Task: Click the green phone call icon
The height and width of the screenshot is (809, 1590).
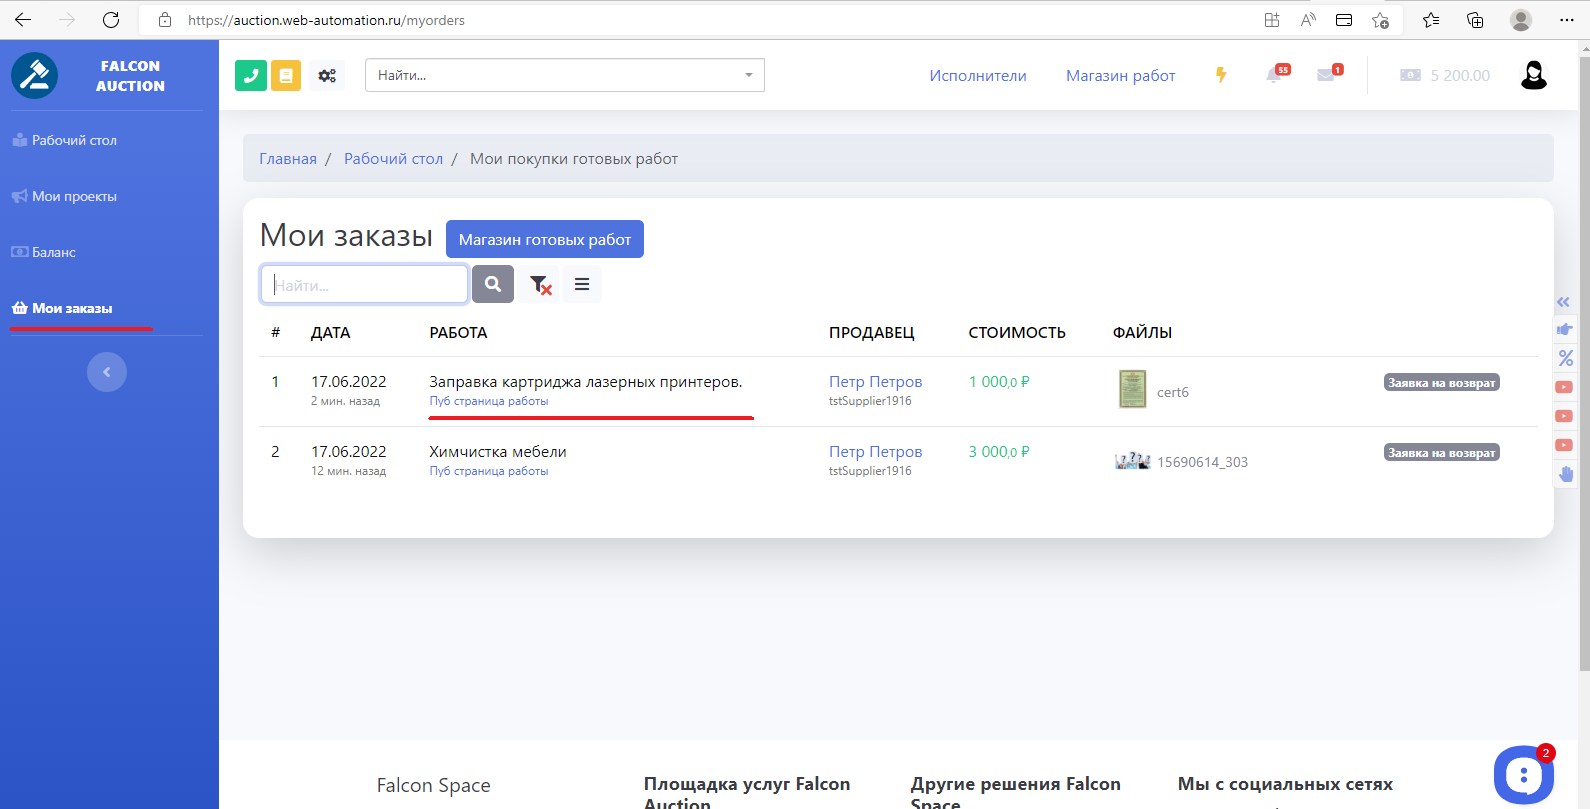Action: click(x=251, y=75)
